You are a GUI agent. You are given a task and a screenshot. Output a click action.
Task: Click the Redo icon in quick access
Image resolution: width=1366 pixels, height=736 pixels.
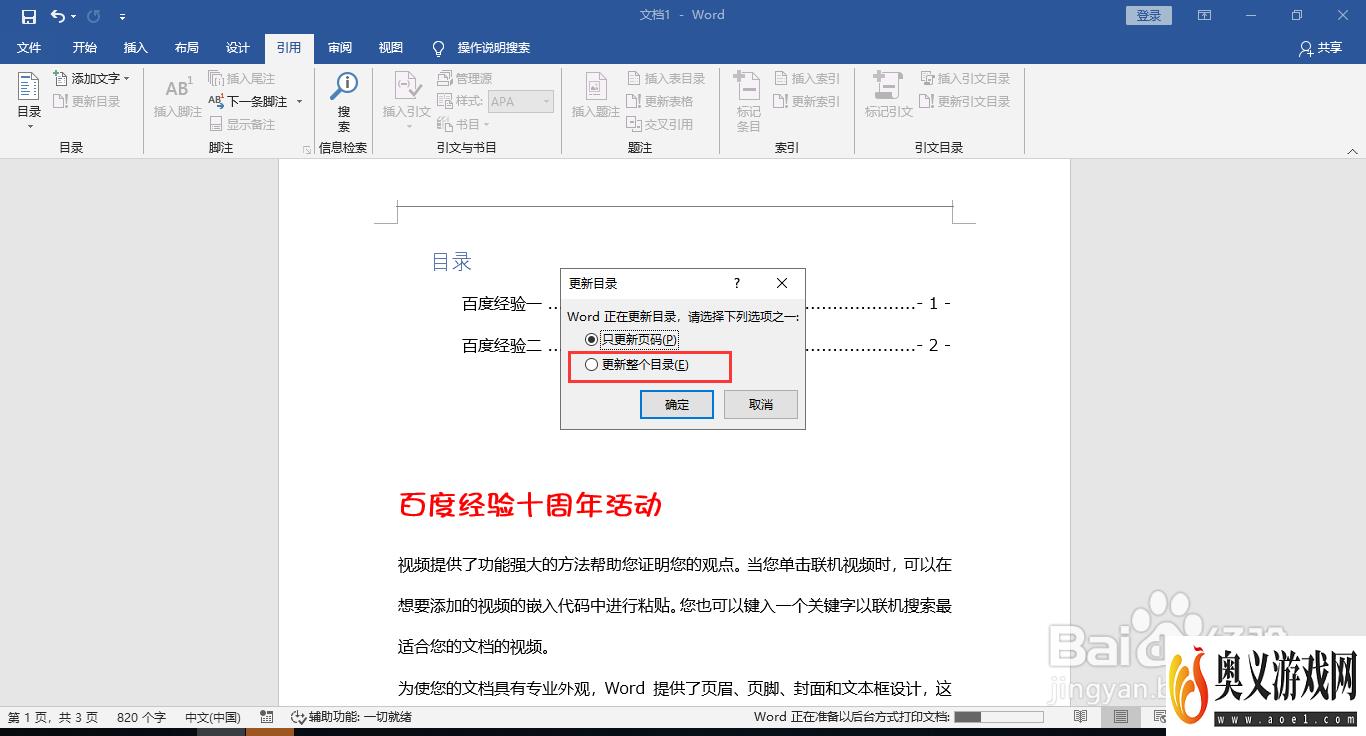[x=94, y=16]
